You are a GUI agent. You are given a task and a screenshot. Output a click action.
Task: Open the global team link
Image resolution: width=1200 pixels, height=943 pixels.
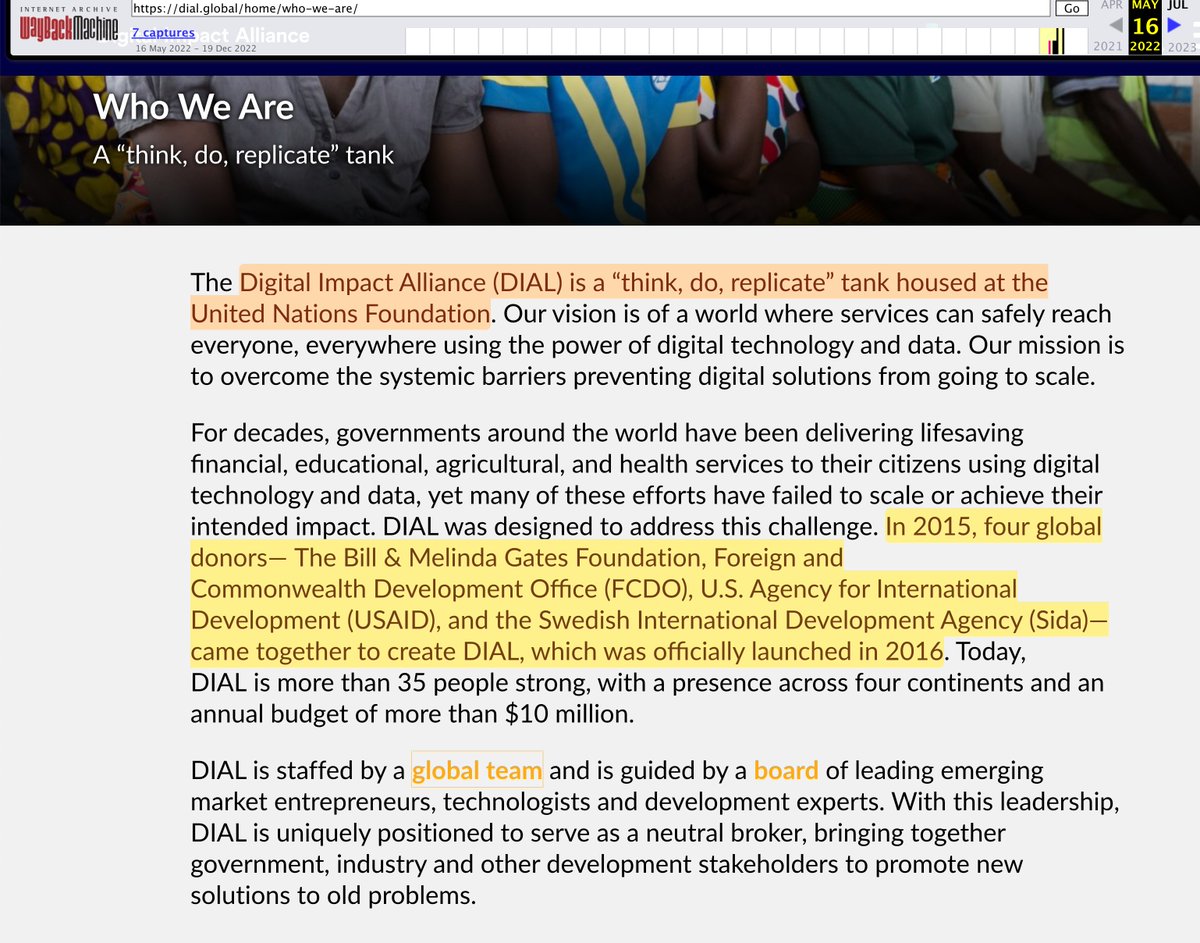click(477, 771)
